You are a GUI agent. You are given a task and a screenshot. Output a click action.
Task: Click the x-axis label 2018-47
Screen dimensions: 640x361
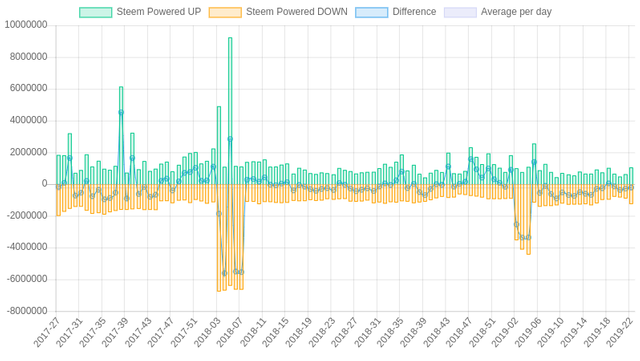459,332
